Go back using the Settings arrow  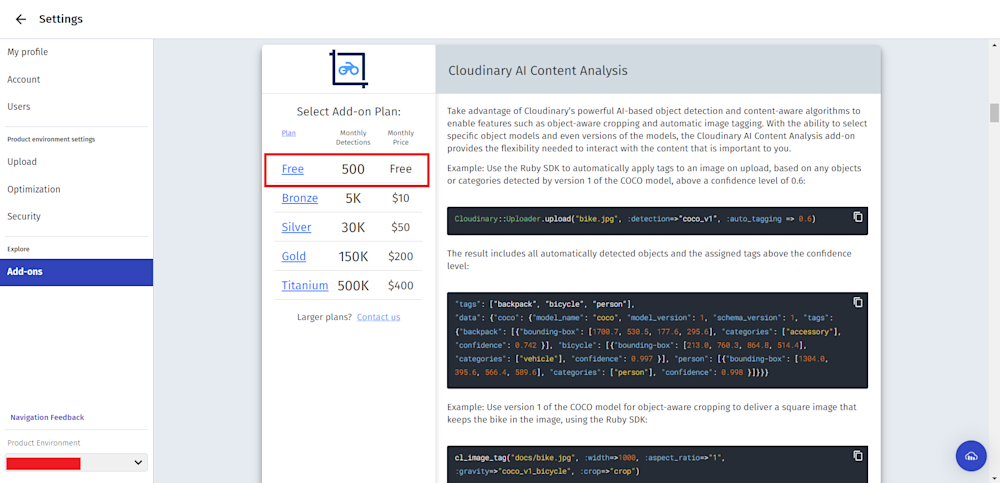click(21, 19)
